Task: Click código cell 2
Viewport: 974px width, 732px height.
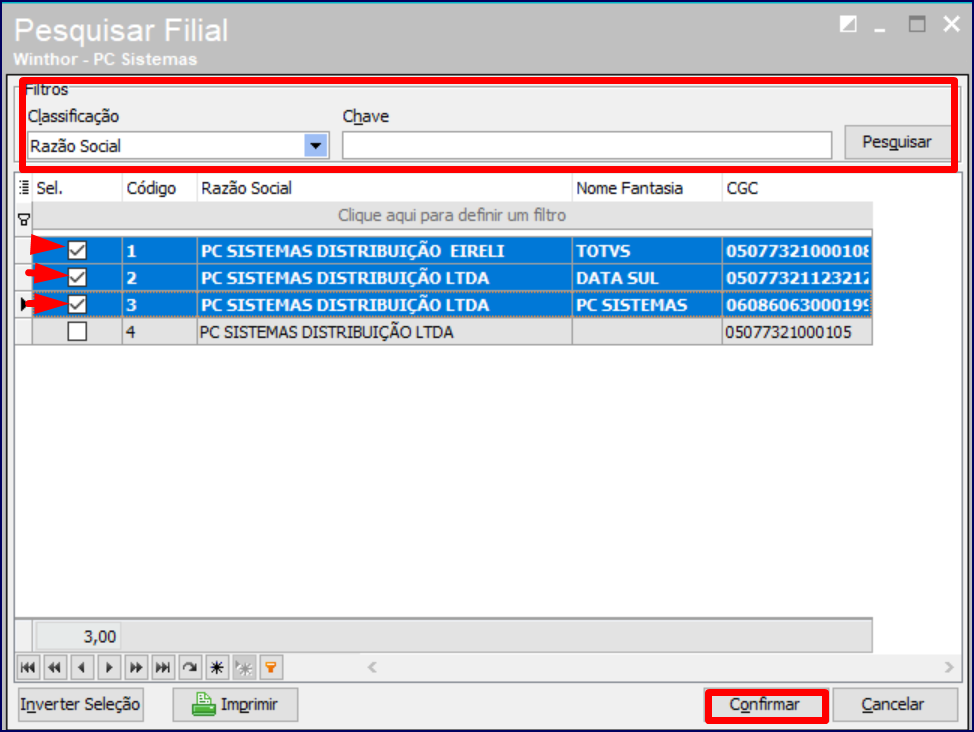Action: pyautogui.click(x=159, y=278)
